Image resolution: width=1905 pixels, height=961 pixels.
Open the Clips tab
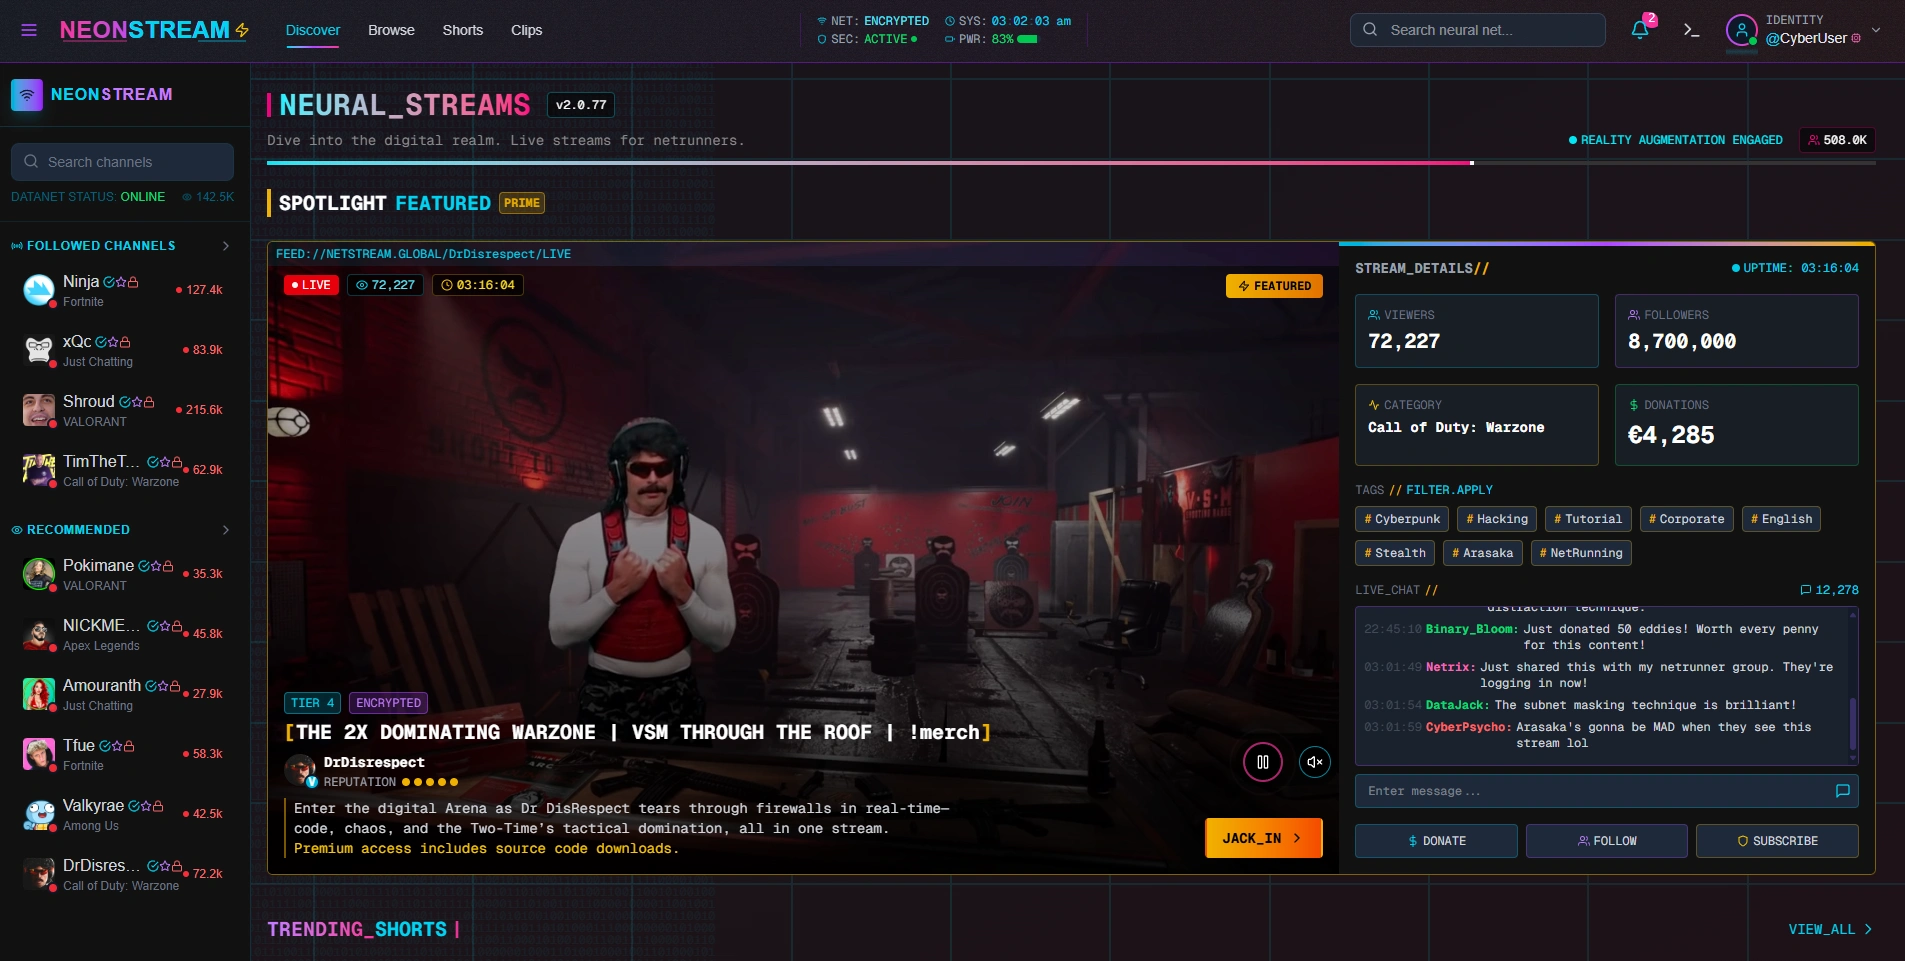click(527, 30)
